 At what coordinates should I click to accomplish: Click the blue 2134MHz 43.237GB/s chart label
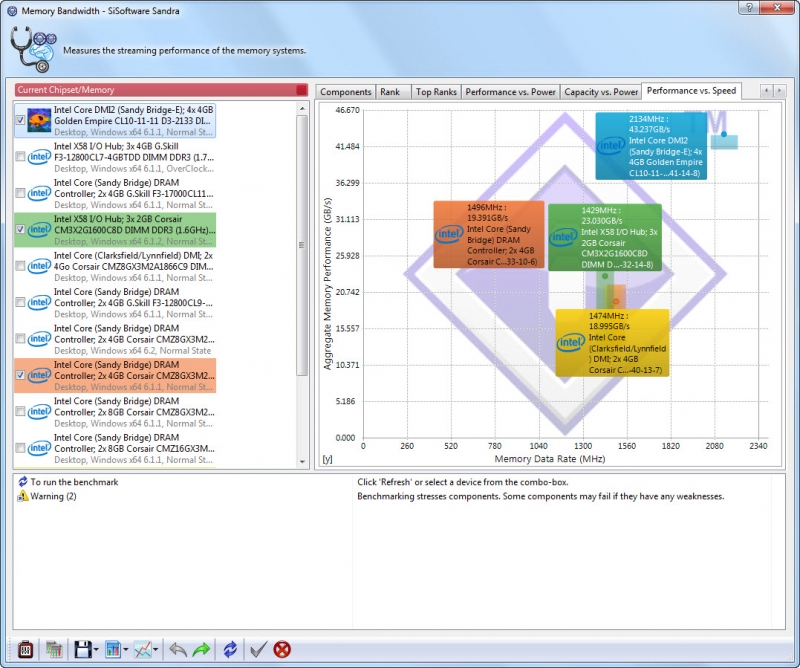click(651, 146)
